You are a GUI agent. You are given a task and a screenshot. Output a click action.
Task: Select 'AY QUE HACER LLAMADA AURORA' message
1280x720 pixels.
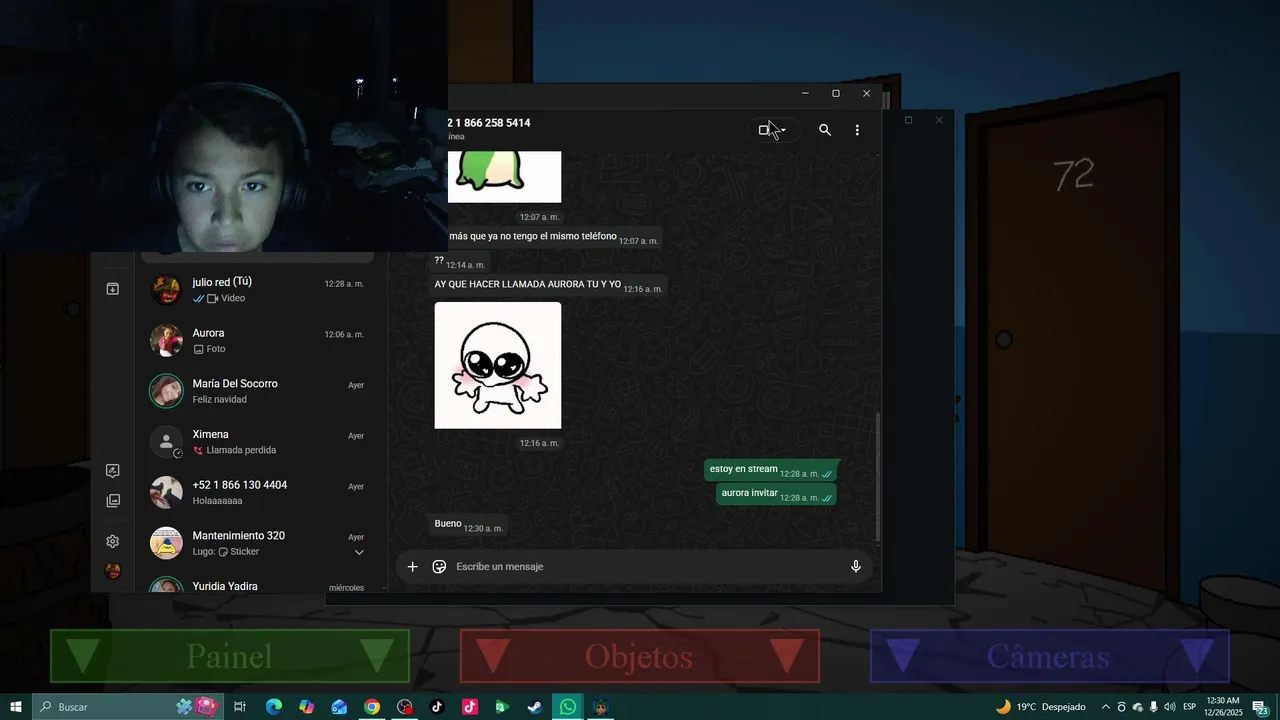click(x=548, y=285)
